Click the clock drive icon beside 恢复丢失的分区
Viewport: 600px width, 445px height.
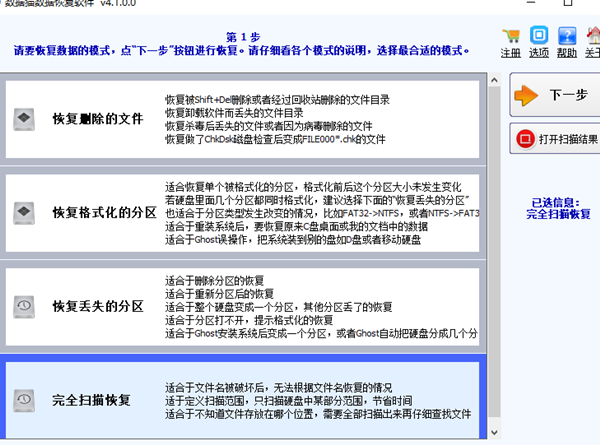tap(24, 307)
